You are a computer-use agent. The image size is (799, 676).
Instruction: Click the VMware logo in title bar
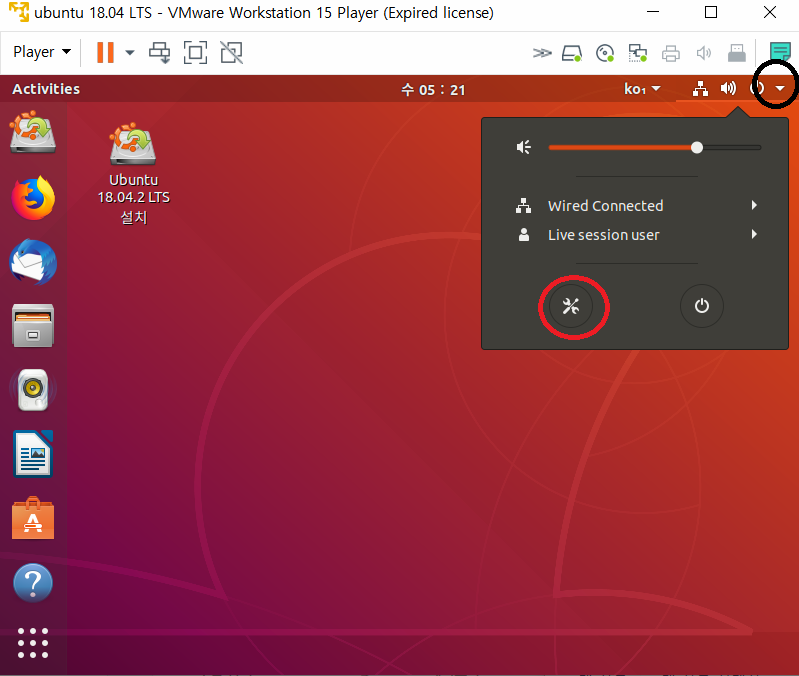tap(19, 12)
